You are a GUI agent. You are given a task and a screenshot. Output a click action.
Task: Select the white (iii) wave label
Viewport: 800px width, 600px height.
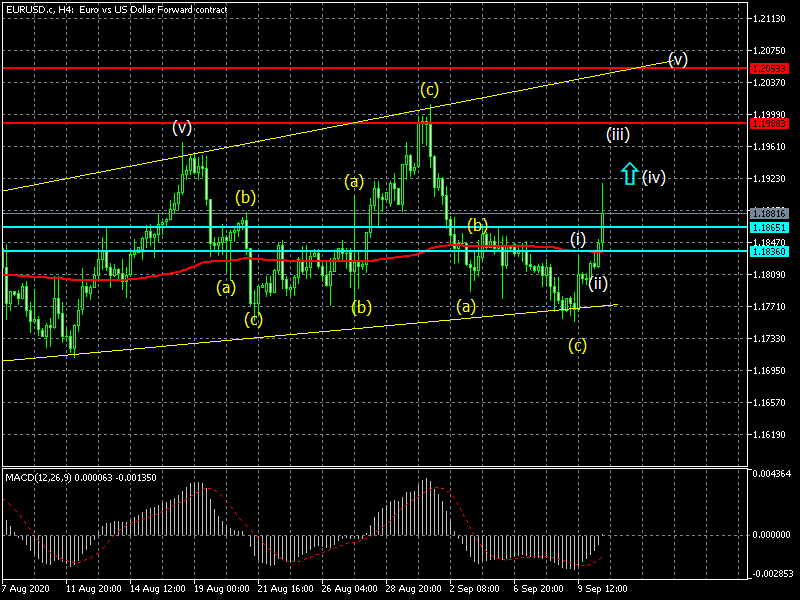(x=617, y=134)
